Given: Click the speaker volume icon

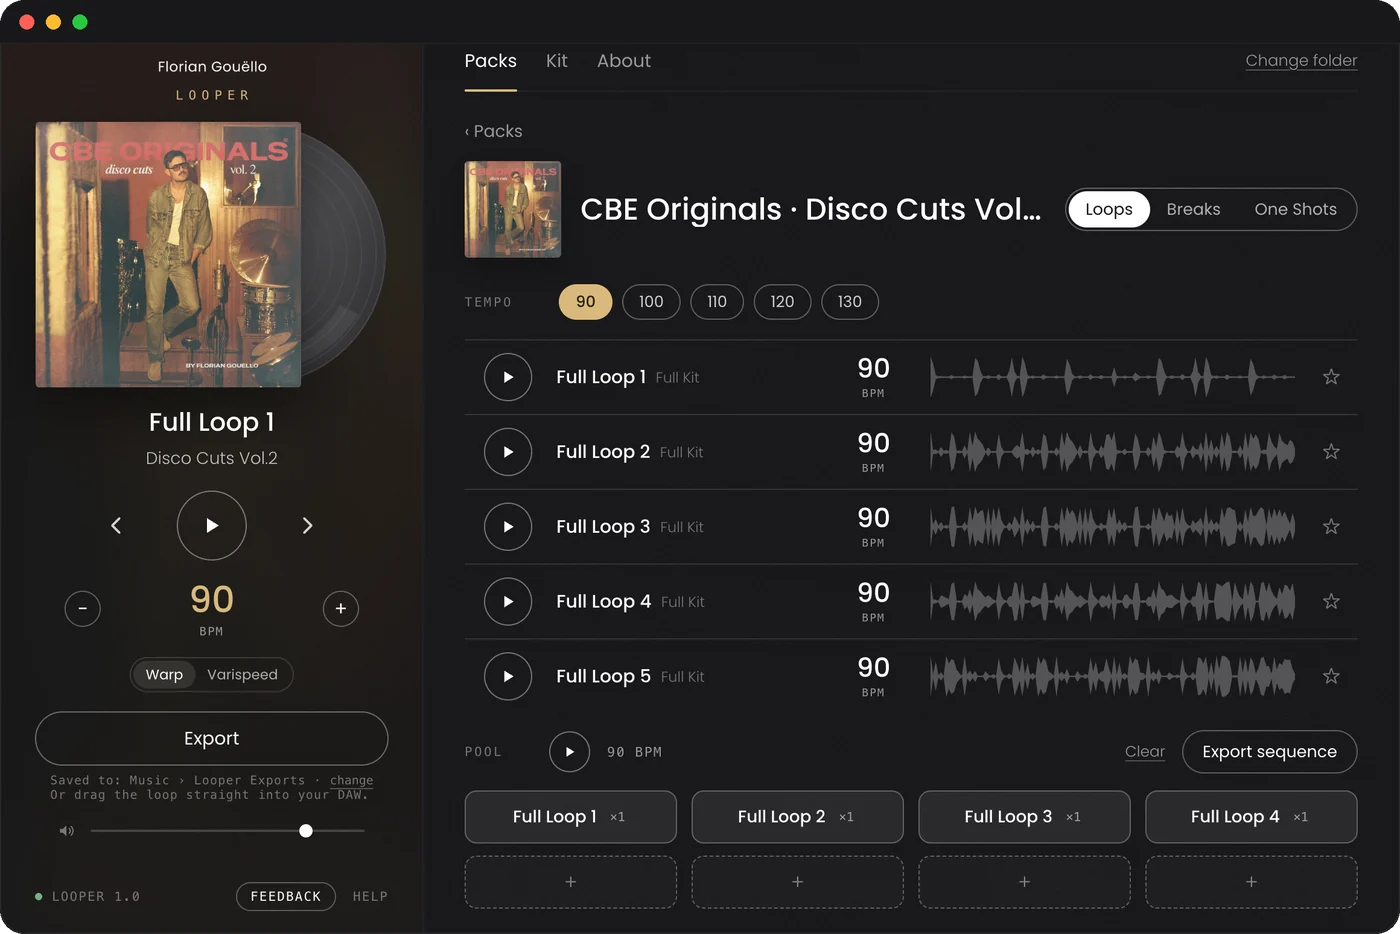Looking at the screenshot, I should coord(66,831).
